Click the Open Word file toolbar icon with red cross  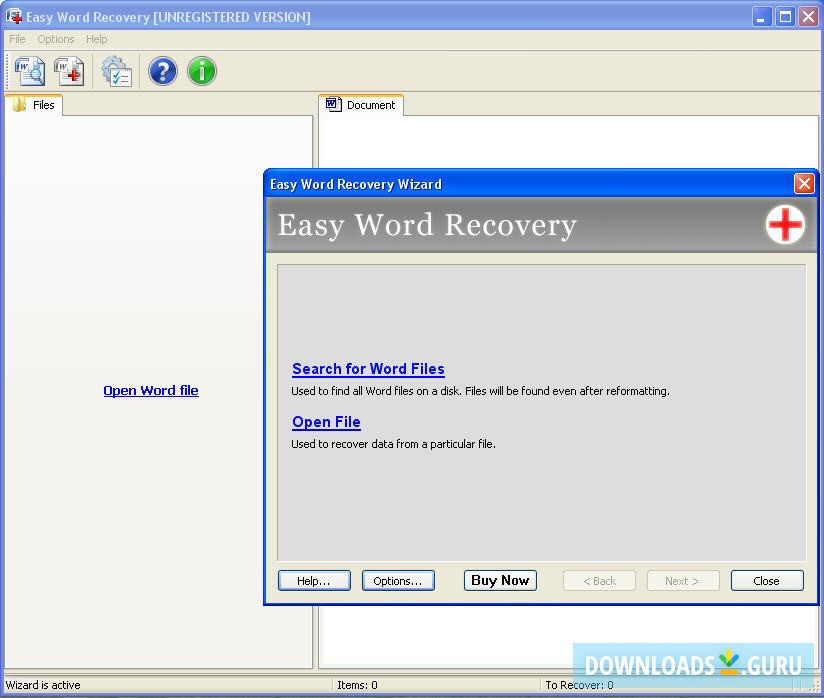(69, 71)
